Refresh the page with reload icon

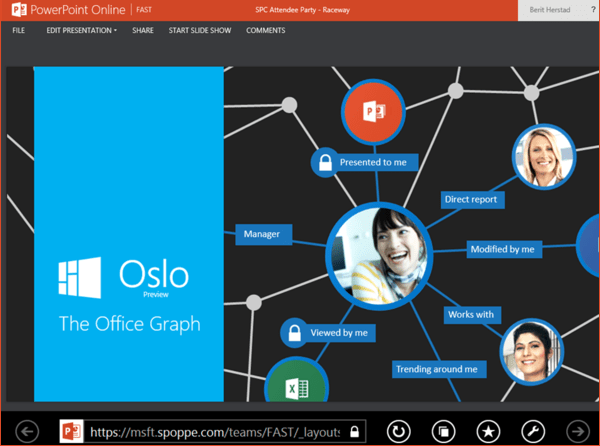(x=400, y=431)
